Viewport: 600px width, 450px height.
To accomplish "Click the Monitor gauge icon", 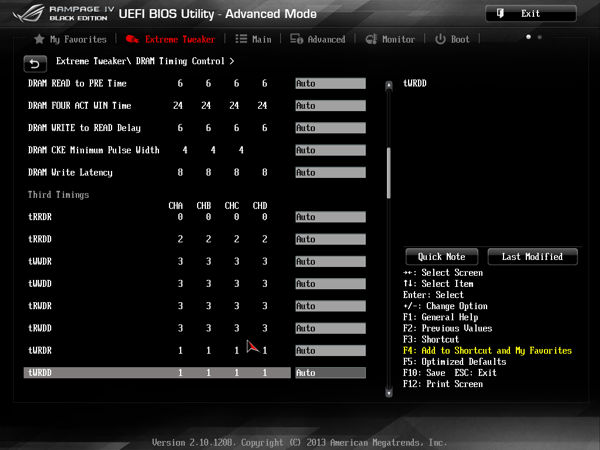I will [371, 39].
